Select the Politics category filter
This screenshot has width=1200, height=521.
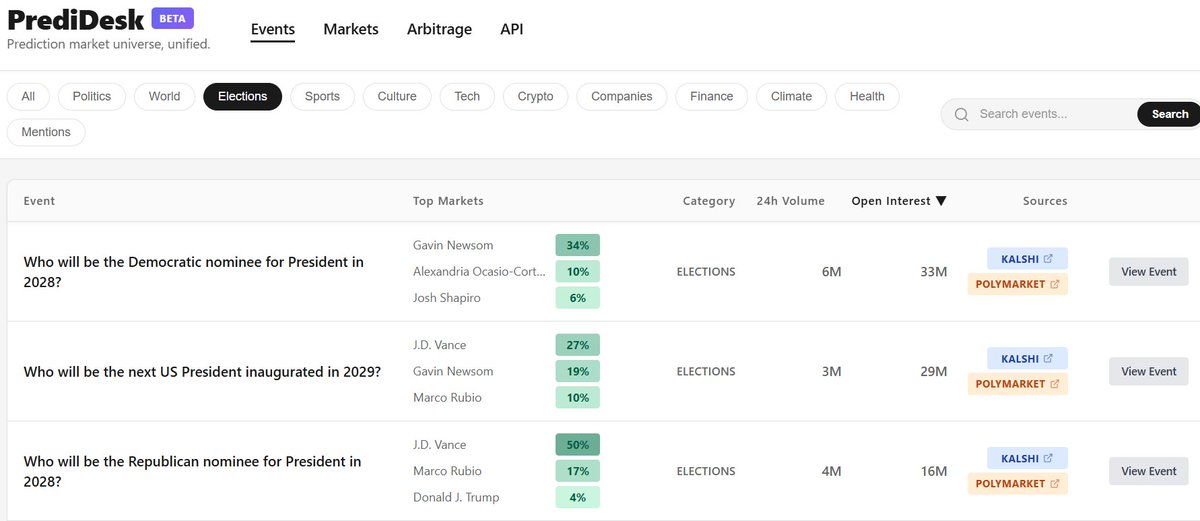[x=92, y=96]
